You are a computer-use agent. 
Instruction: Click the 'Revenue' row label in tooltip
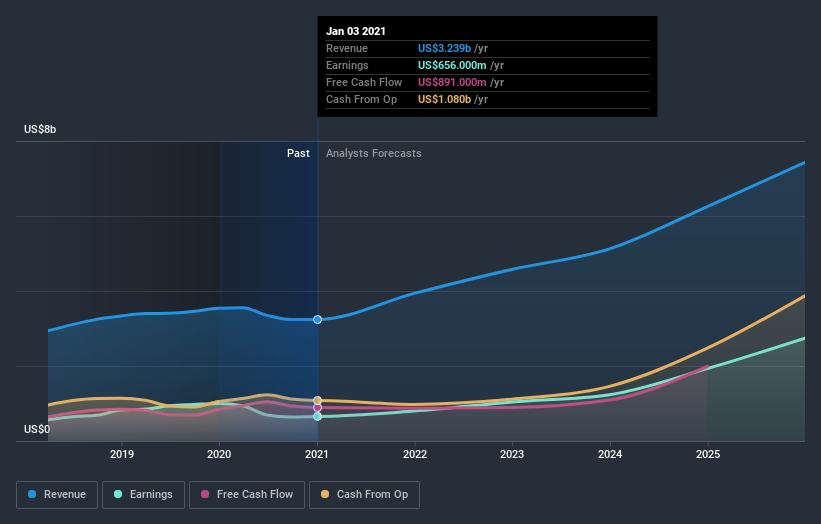[x=347, y=48]
